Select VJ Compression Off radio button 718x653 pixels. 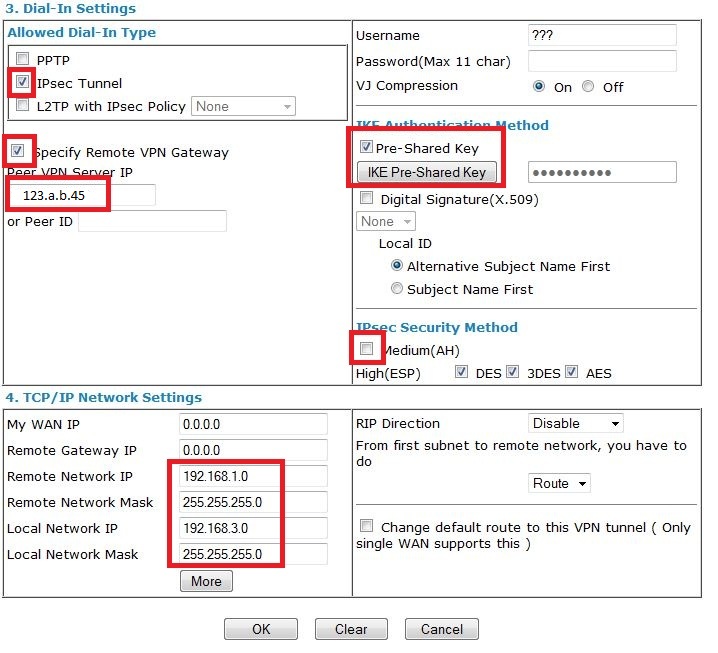click(x=588, y=87)
